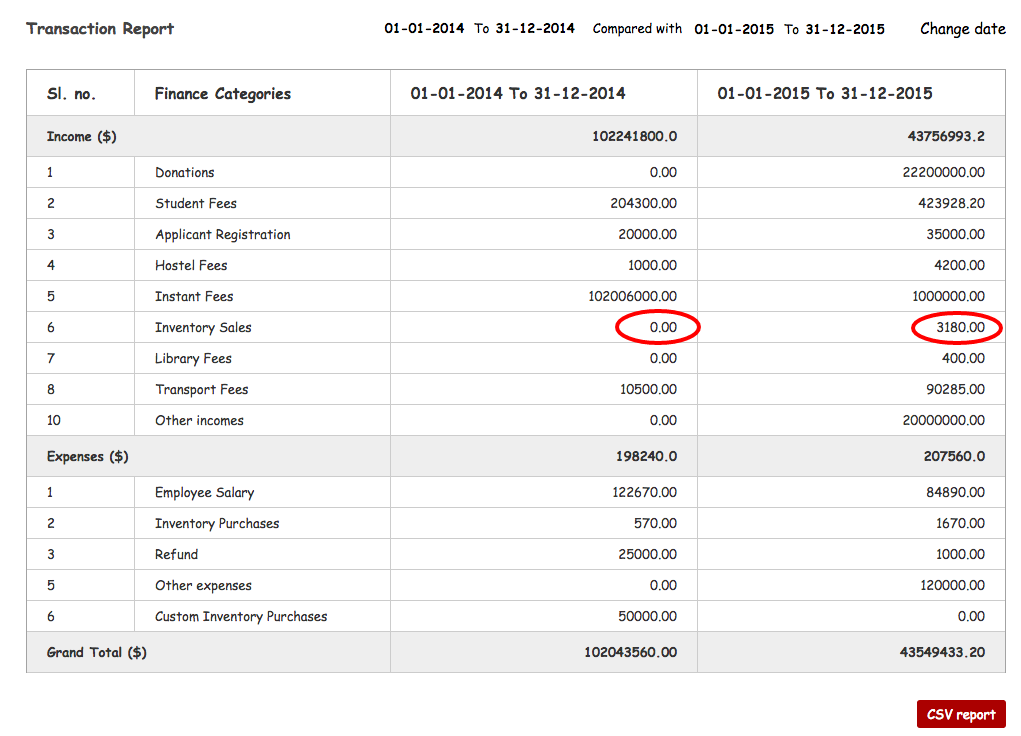Screen dimensions: 1021x736
Task: Select the circled 0.00 Inventory Sales value
Action: click(x=657, y=327)
